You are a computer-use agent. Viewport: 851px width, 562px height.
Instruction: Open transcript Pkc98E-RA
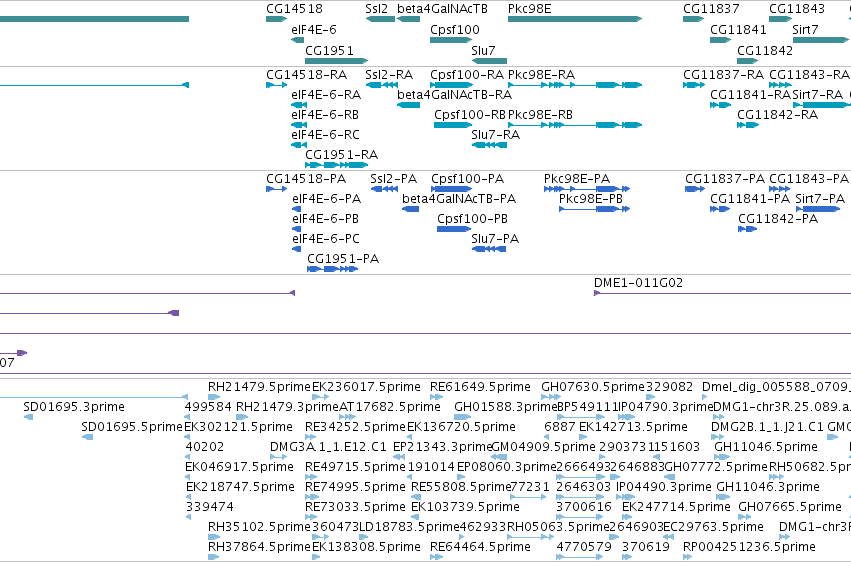542,74
